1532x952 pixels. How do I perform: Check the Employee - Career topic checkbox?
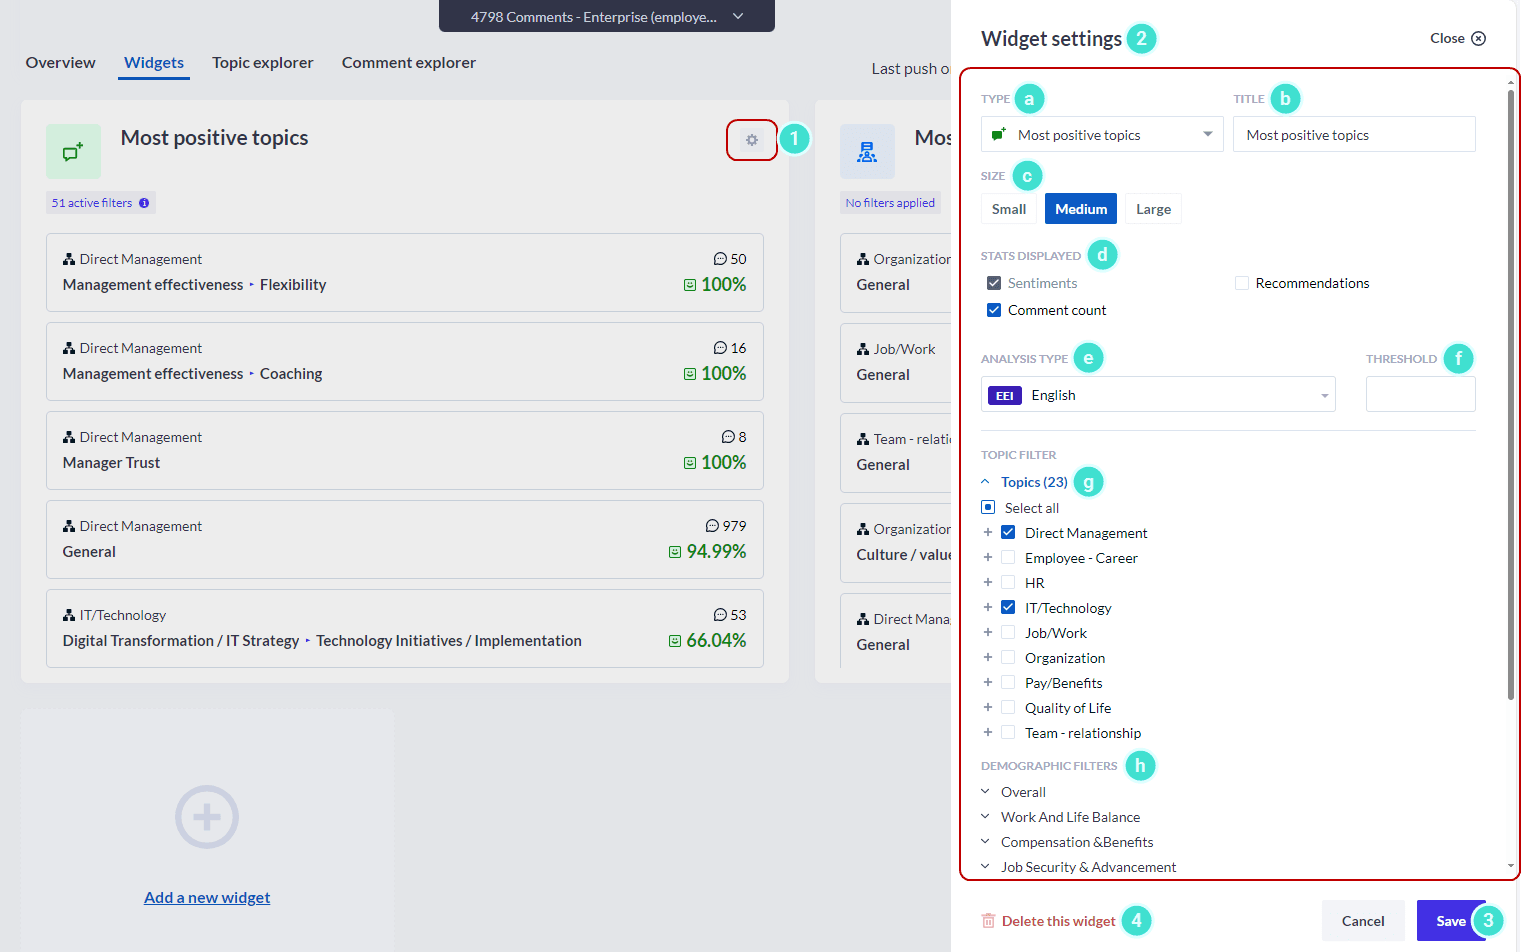pyautogui.click(x=1008, y=558)
